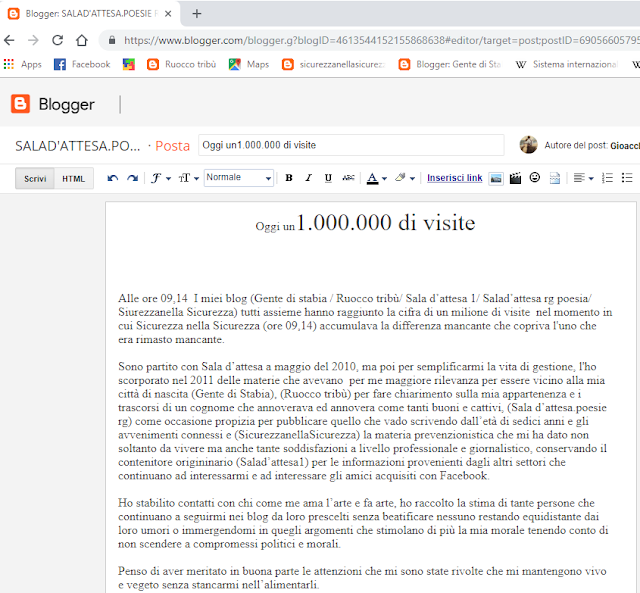Close the Blogger SALAD'ATTESA tab

[168, 13]
